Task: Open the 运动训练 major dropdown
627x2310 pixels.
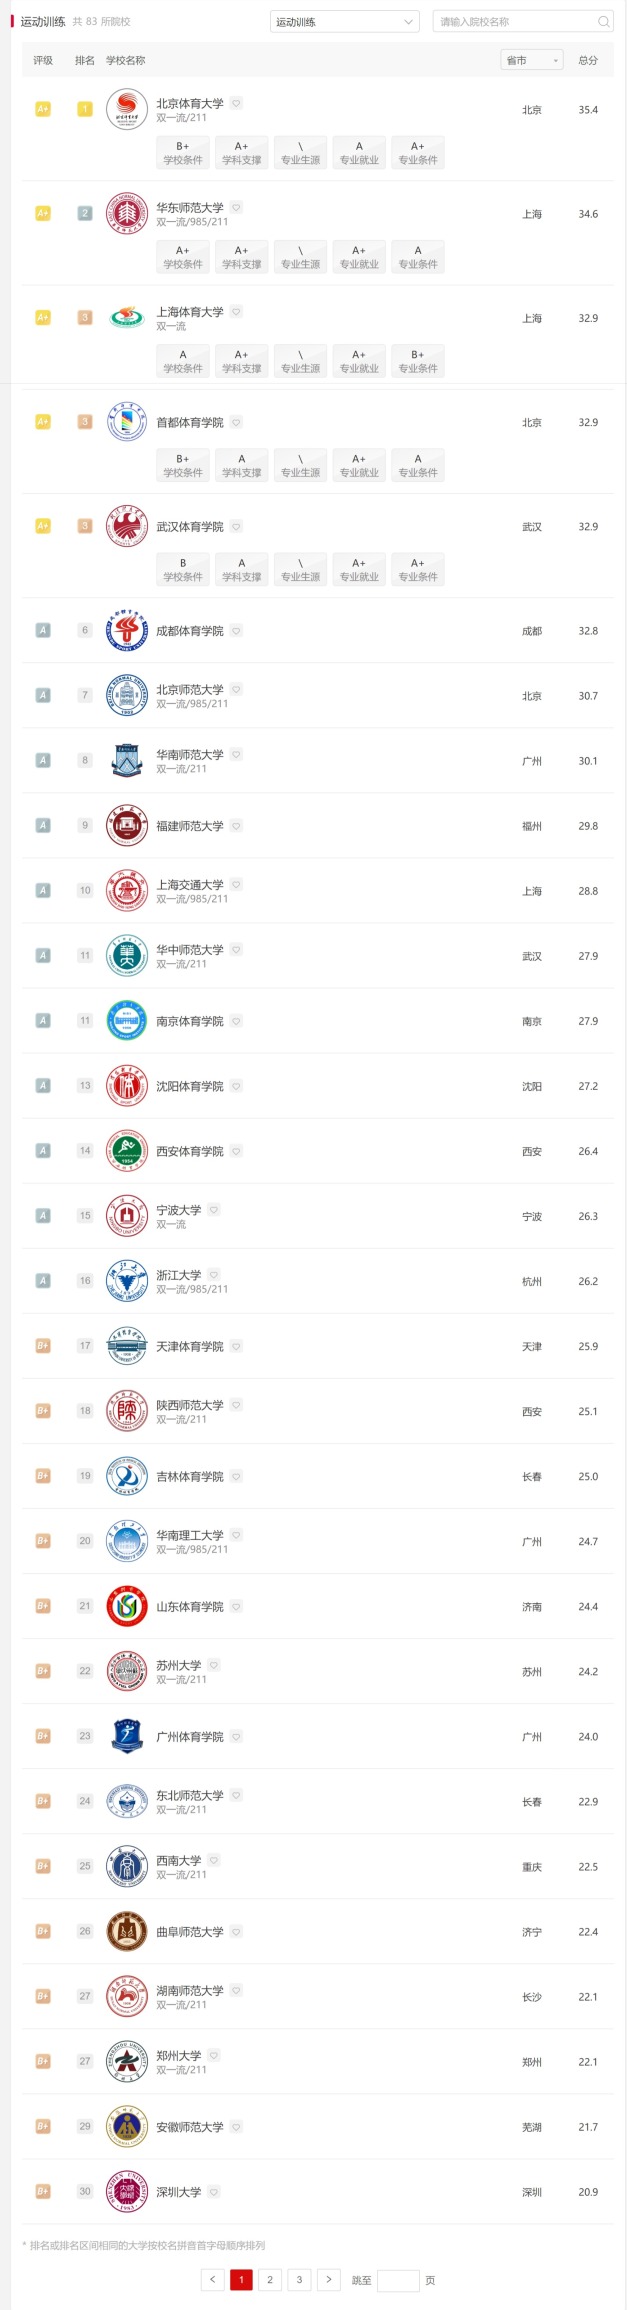Action: coord(345,22)
